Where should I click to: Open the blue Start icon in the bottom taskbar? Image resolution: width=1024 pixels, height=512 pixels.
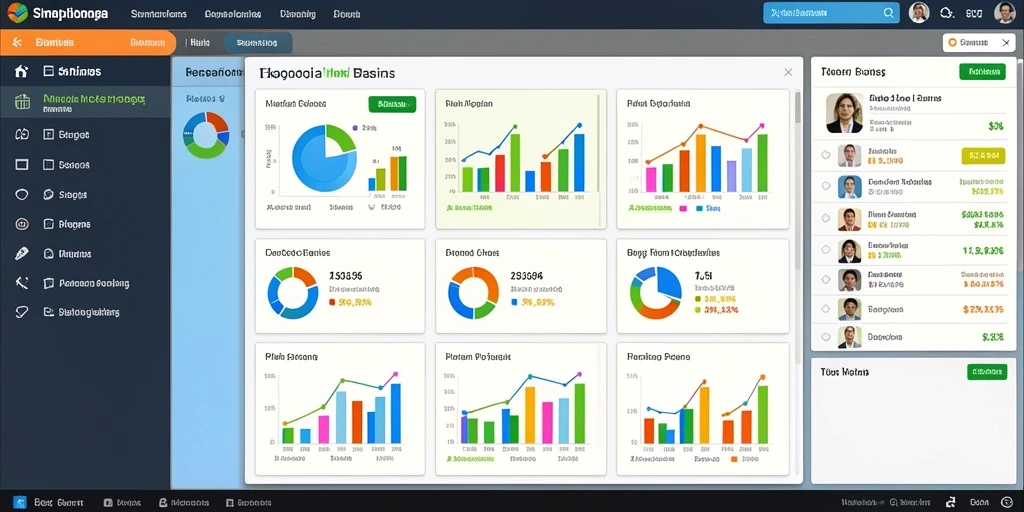(x=20, y=502)
